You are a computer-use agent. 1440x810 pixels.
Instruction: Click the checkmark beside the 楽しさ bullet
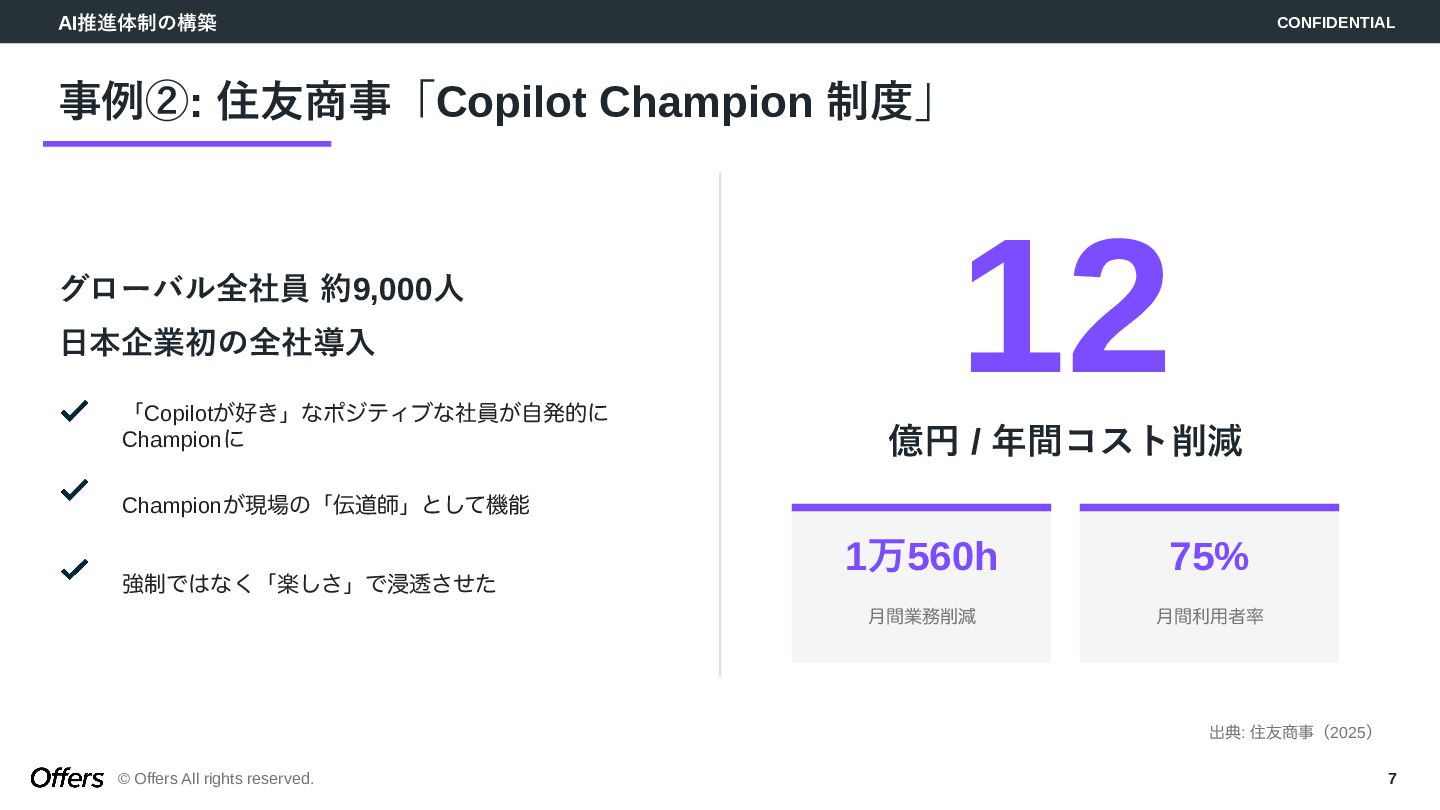pos(74,569)
